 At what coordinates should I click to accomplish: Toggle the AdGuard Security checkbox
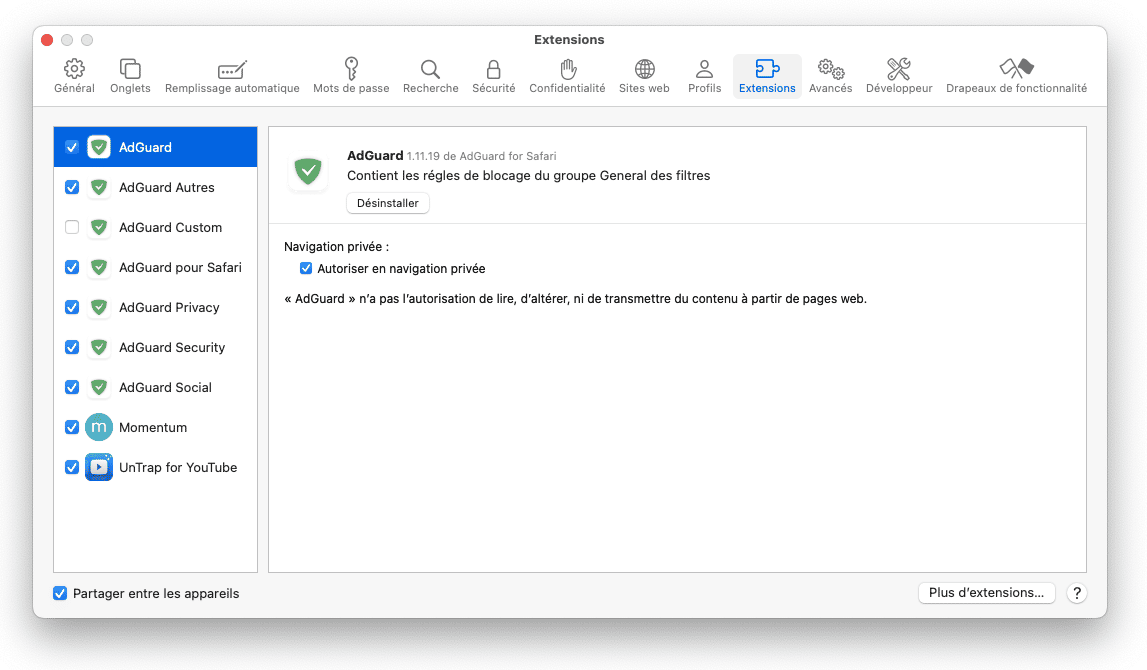[72, 347]
